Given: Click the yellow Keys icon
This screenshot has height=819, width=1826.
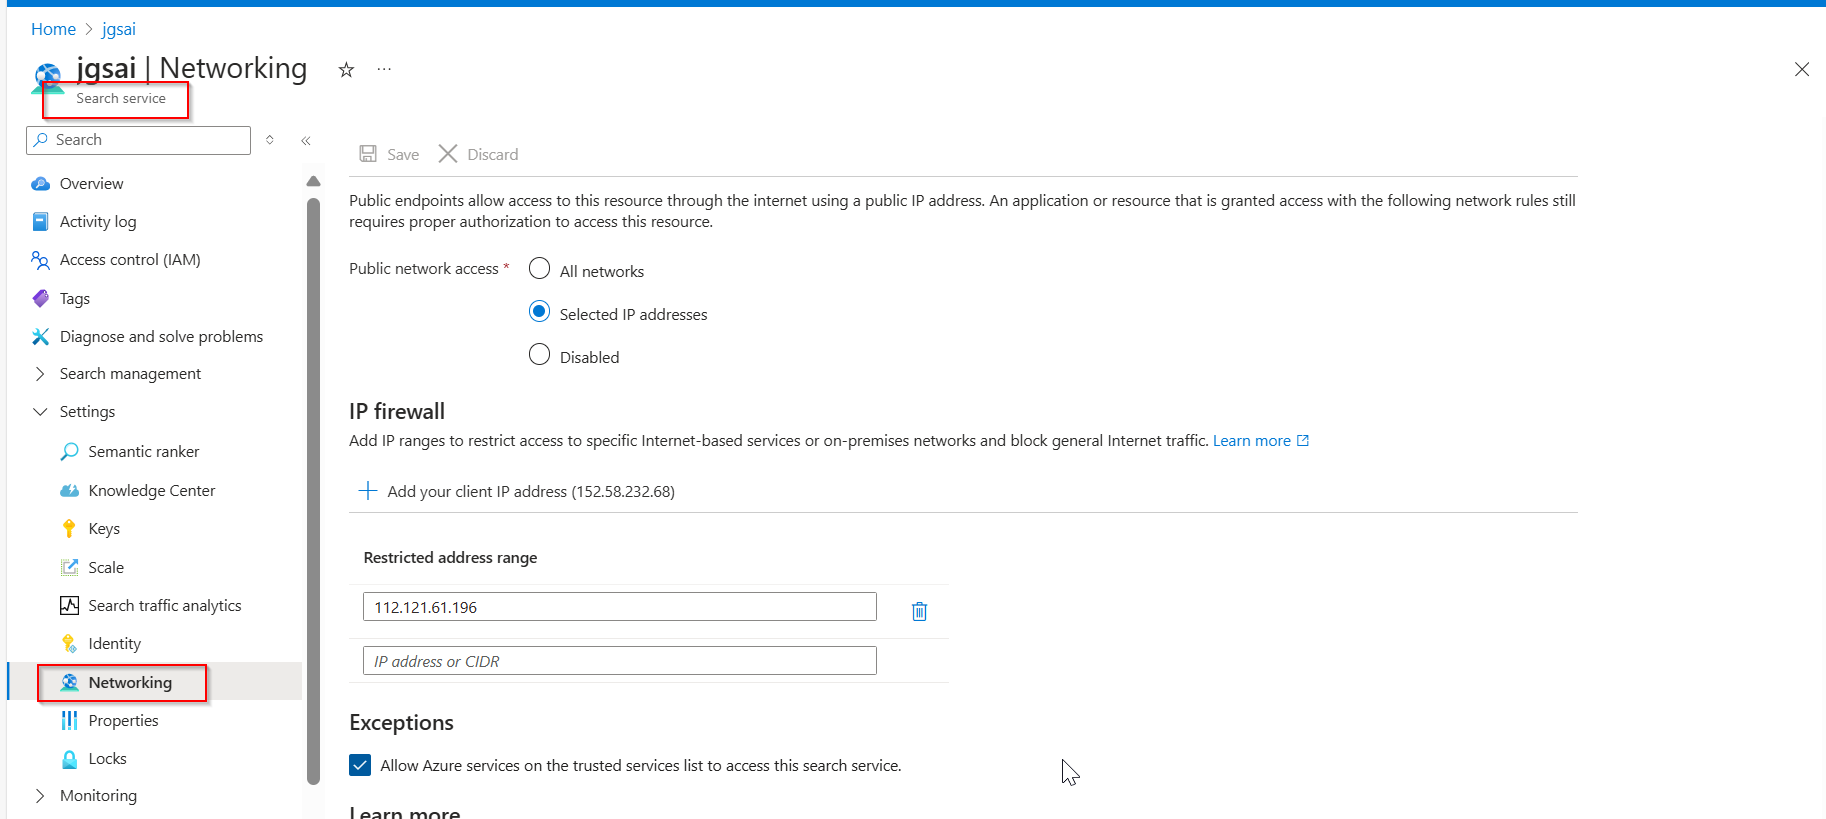Looking at the screenshot, I should tap(69, 528).
